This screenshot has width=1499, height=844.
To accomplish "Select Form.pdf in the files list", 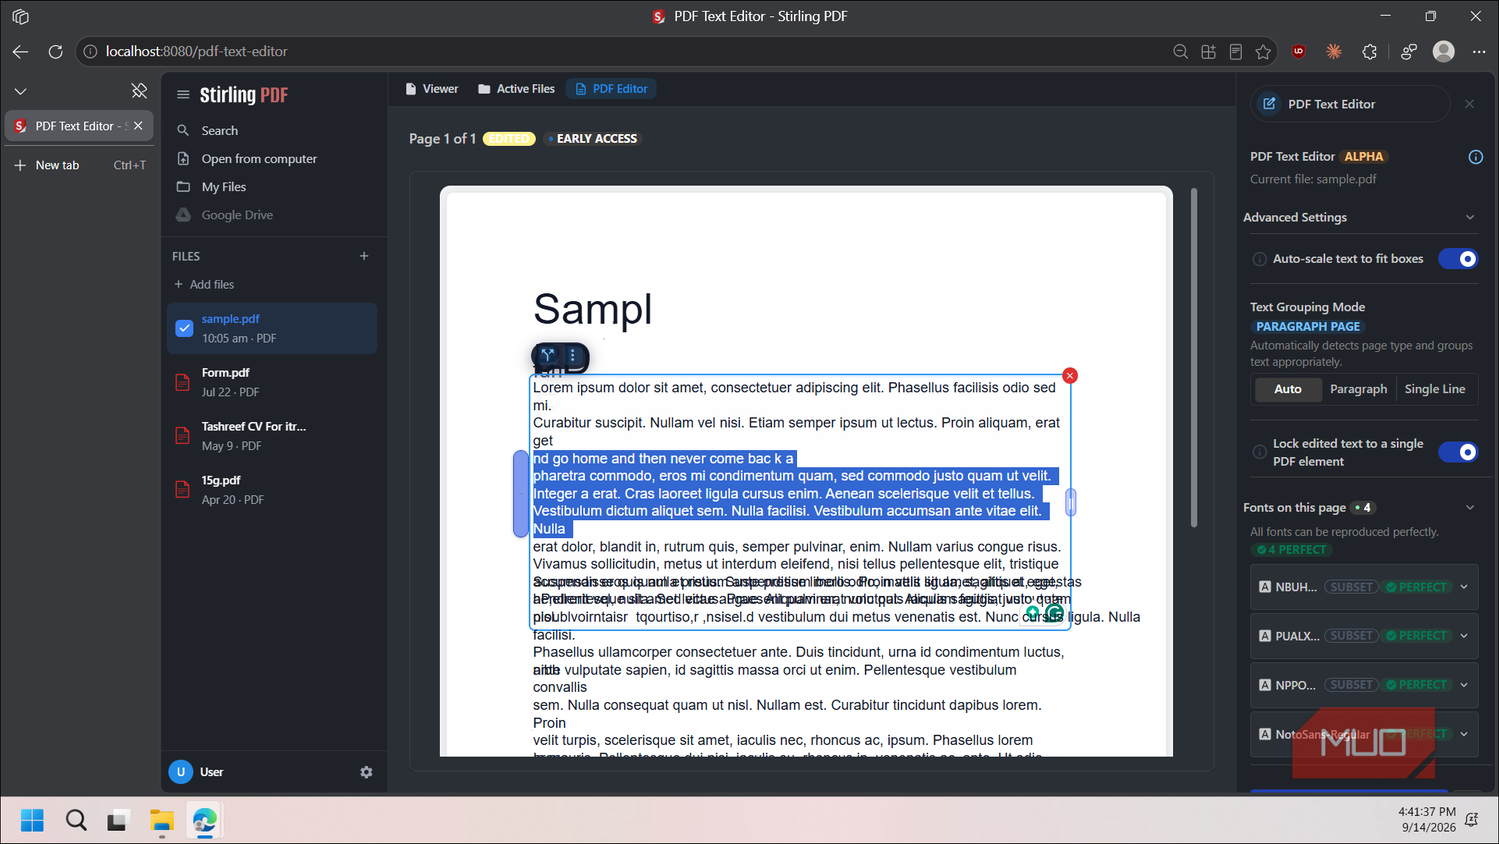I will pyautogui.click(x=272, y=382).
